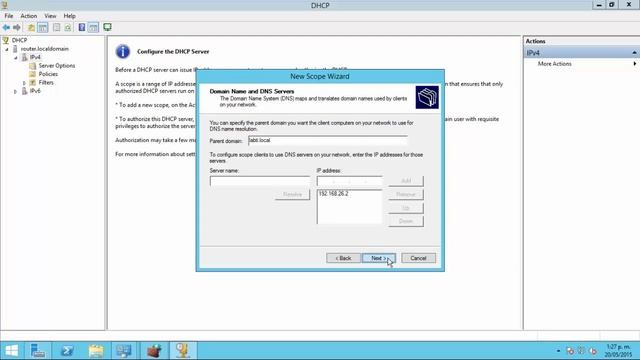This screenshot has width=640, height=360.
Task: Click the New Scope Wizard folders icon
Action: click(427, 97)
